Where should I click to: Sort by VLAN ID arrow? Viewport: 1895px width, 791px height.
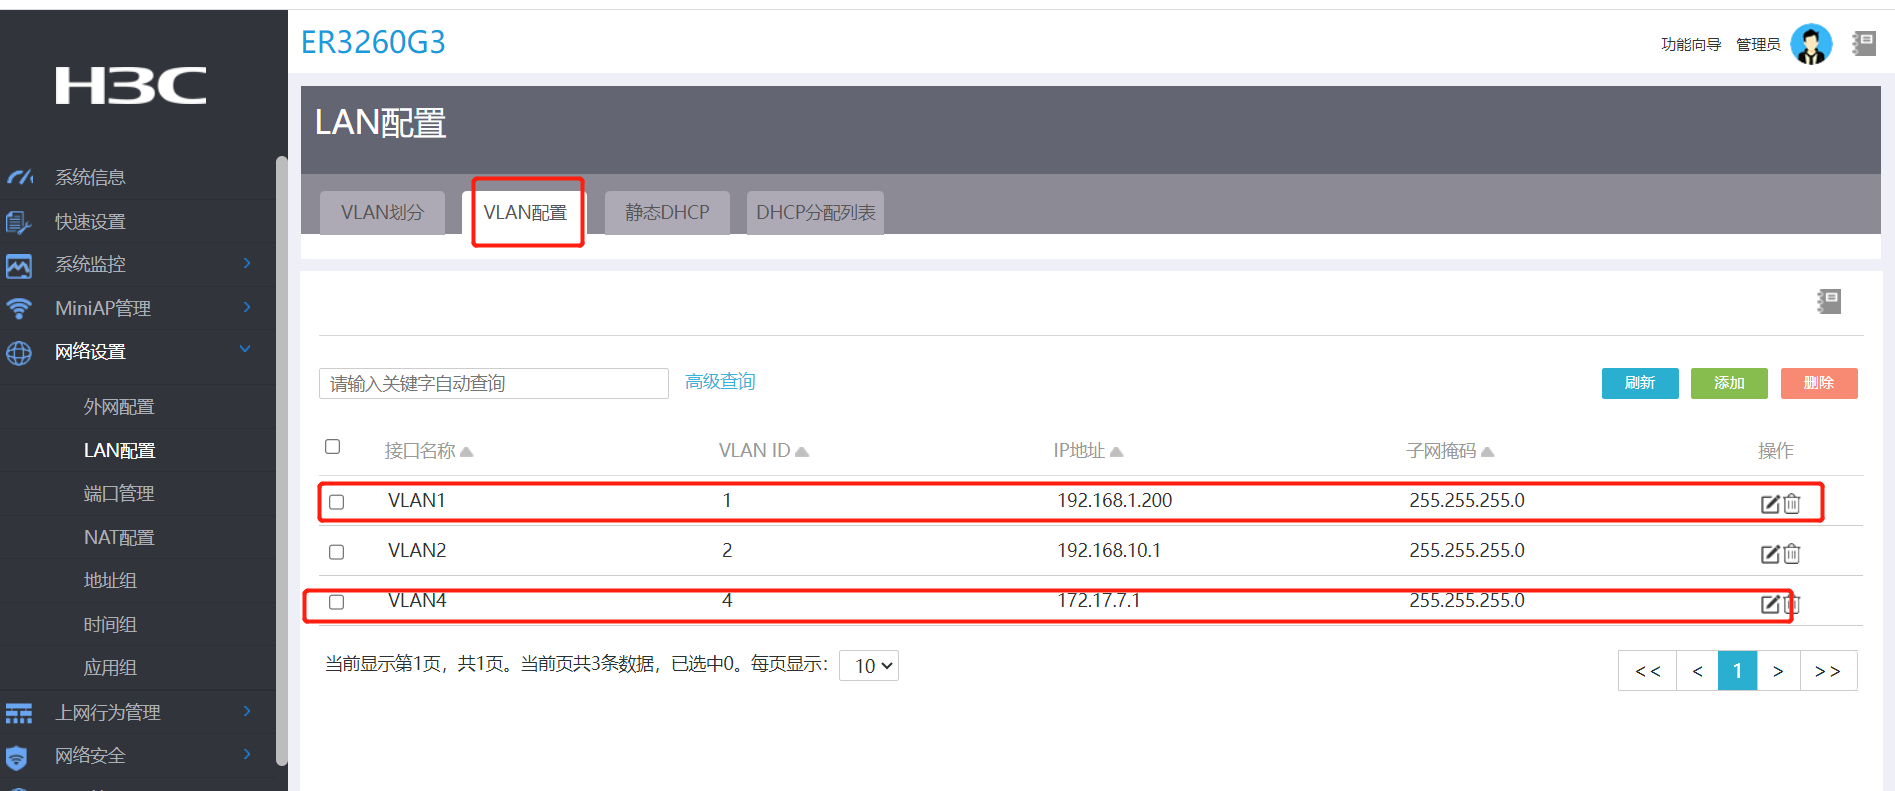[802, 452]
